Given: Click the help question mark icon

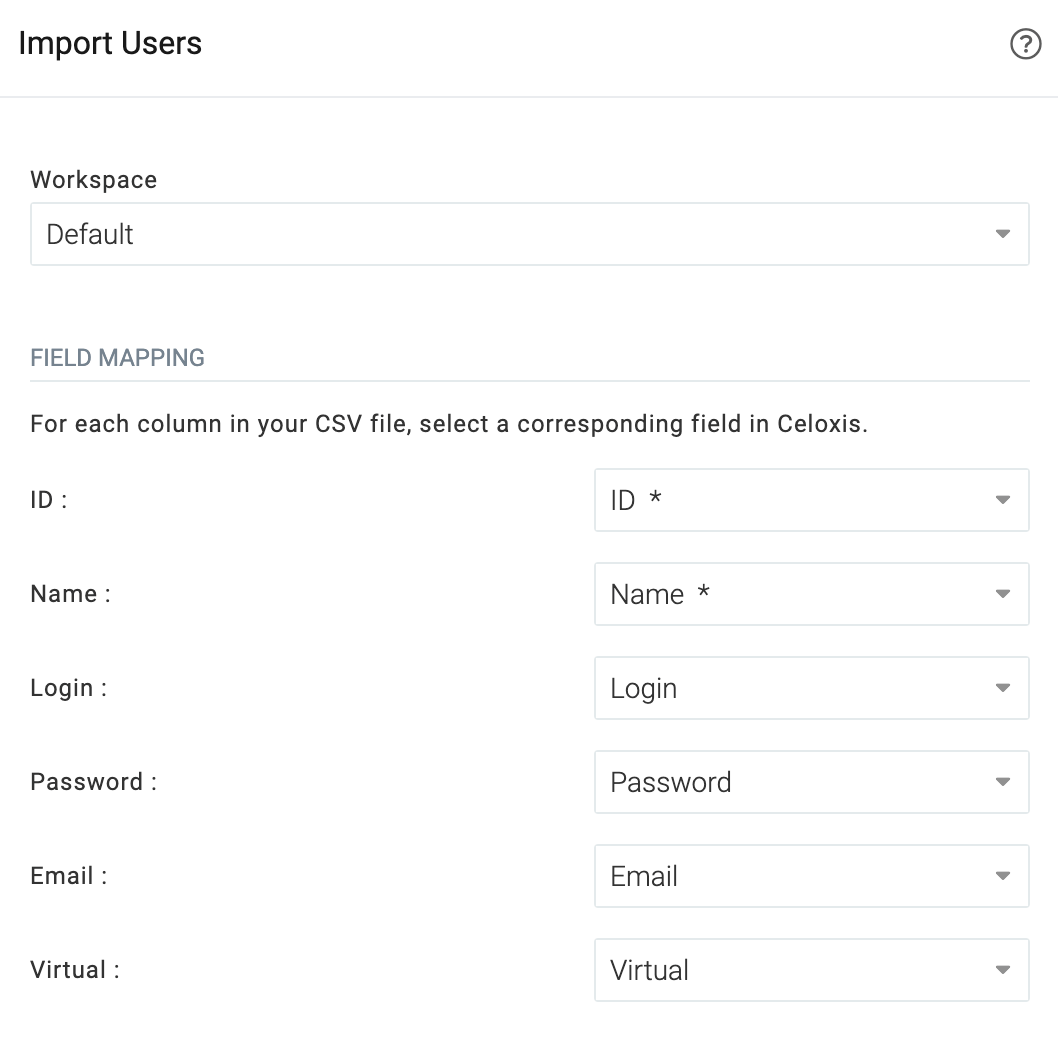Looking at the screenshot, I should [x=1026, y=44].
